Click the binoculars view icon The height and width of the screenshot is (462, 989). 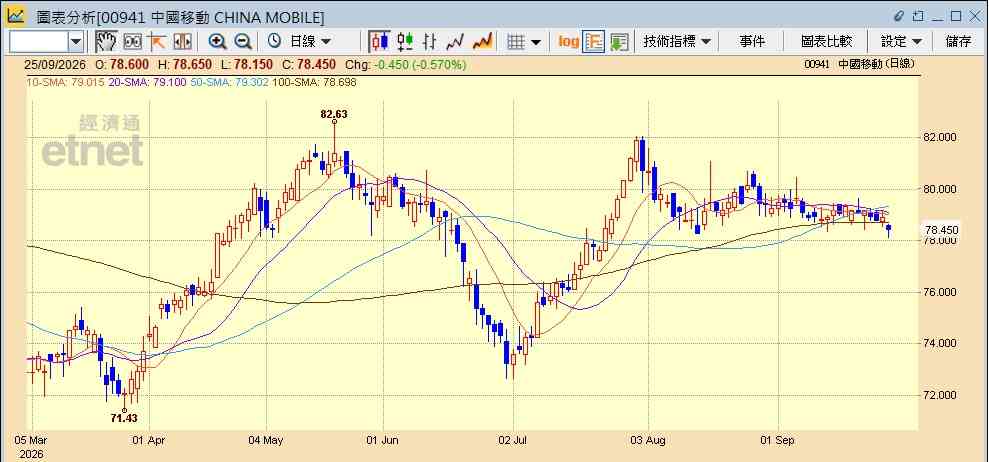pos(132,42)
